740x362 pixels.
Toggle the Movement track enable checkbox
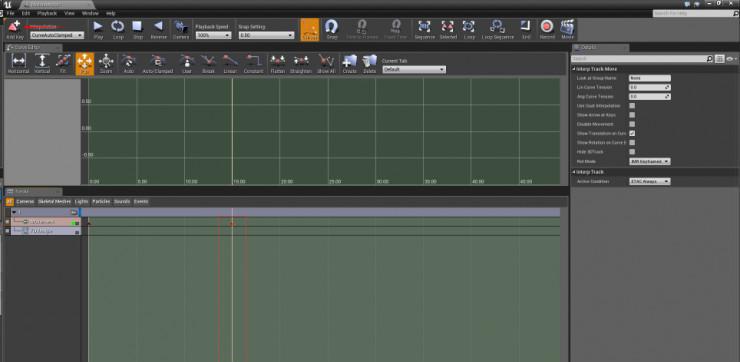(x=7, y=222)
